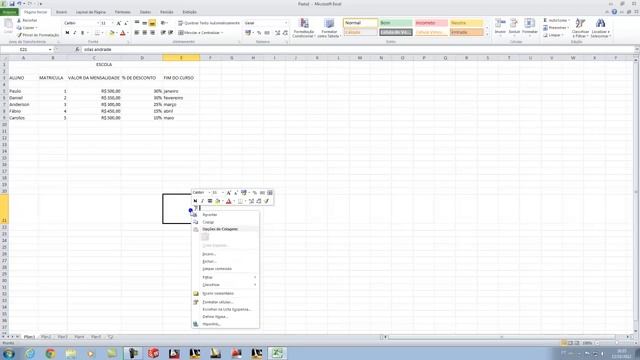This screenshot has width=640, height=360.
Task: Choose Limpar conteúdo in the context menu
Action: [x=217, y=269]
